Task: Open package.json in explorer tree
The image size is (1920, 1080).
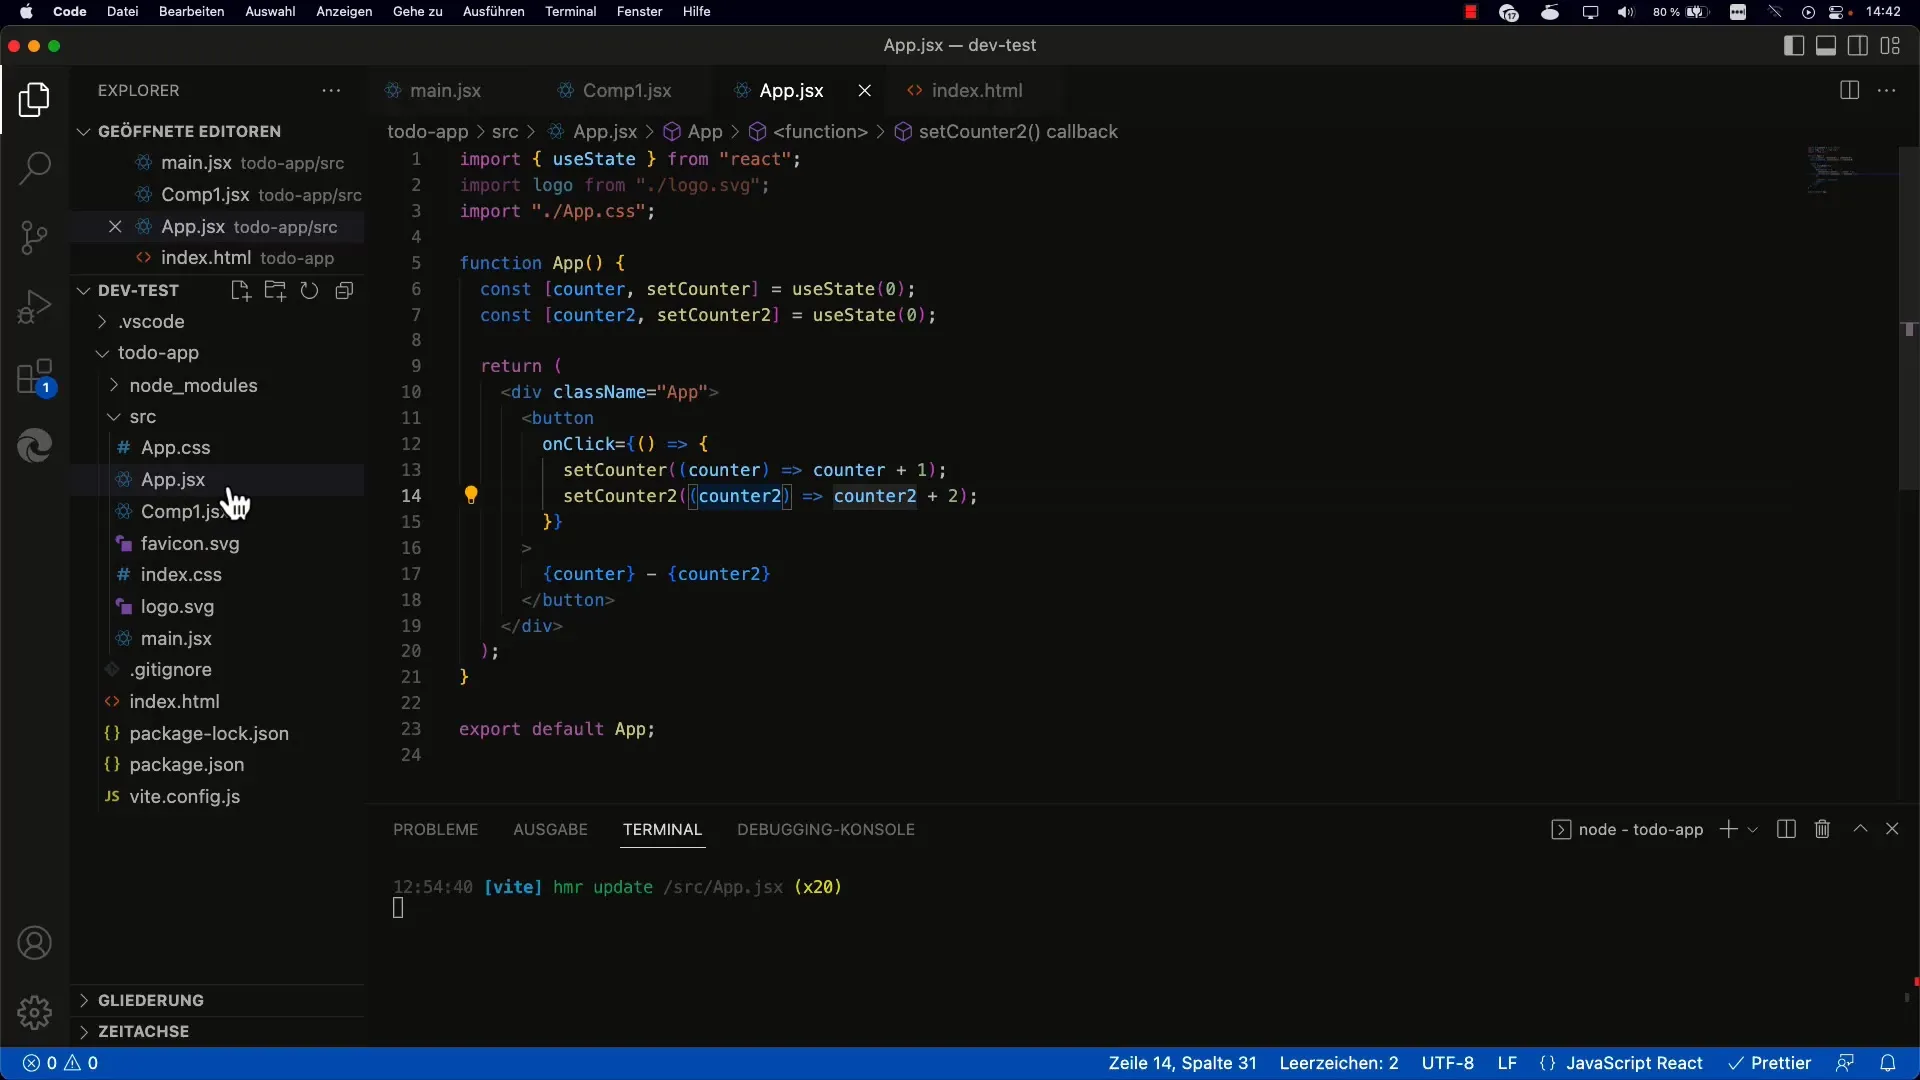Action: (x=217, y=765)
